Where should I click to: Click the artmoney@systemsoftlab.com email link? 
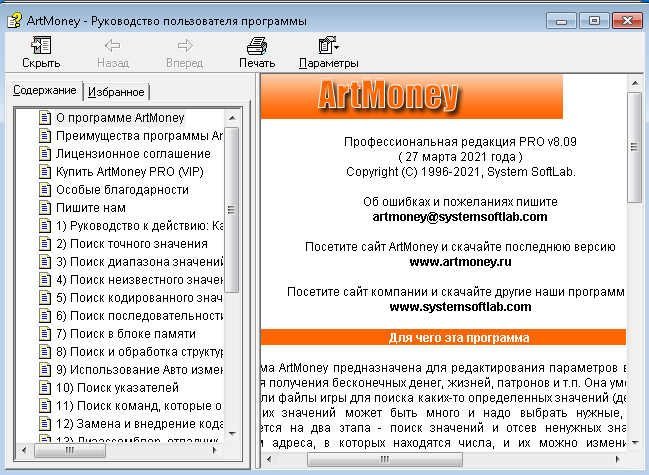click(x=459, y=216)
